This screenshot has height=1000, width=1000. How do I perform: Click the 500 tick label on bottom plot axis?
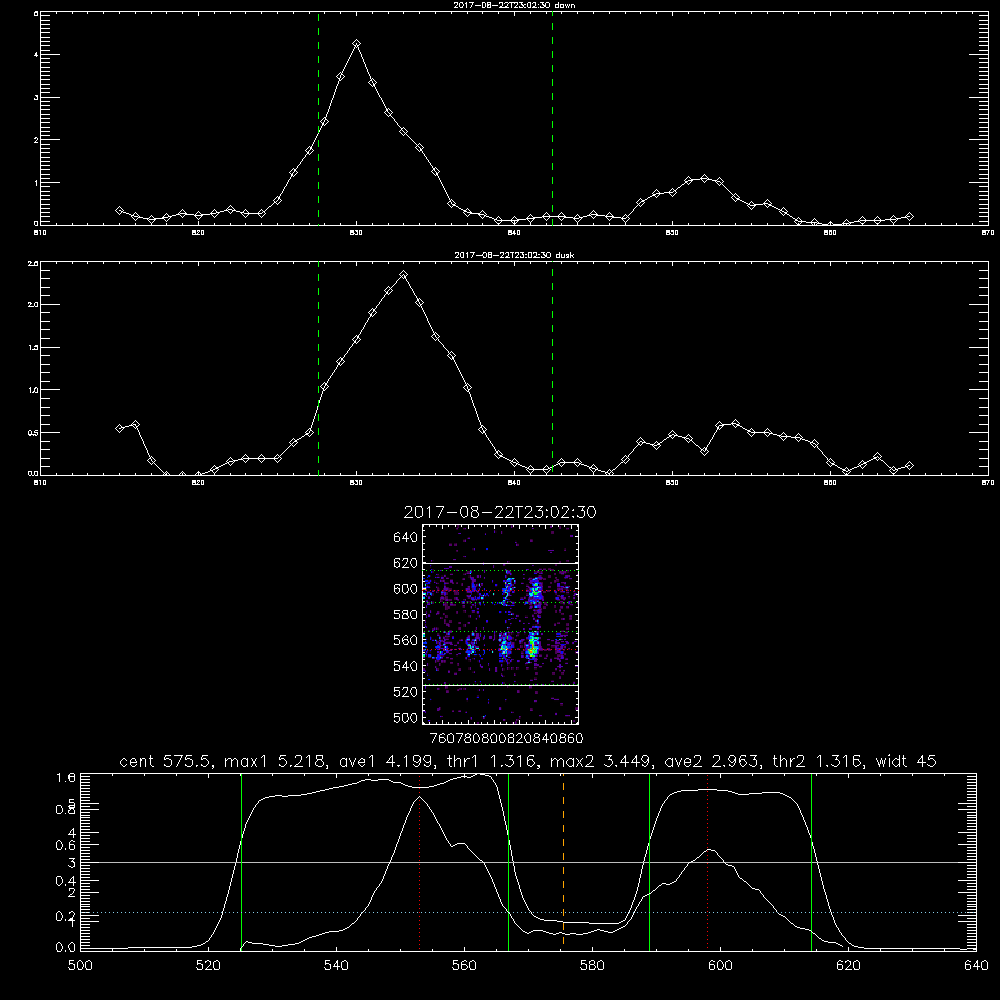click(x=80, y=966)
